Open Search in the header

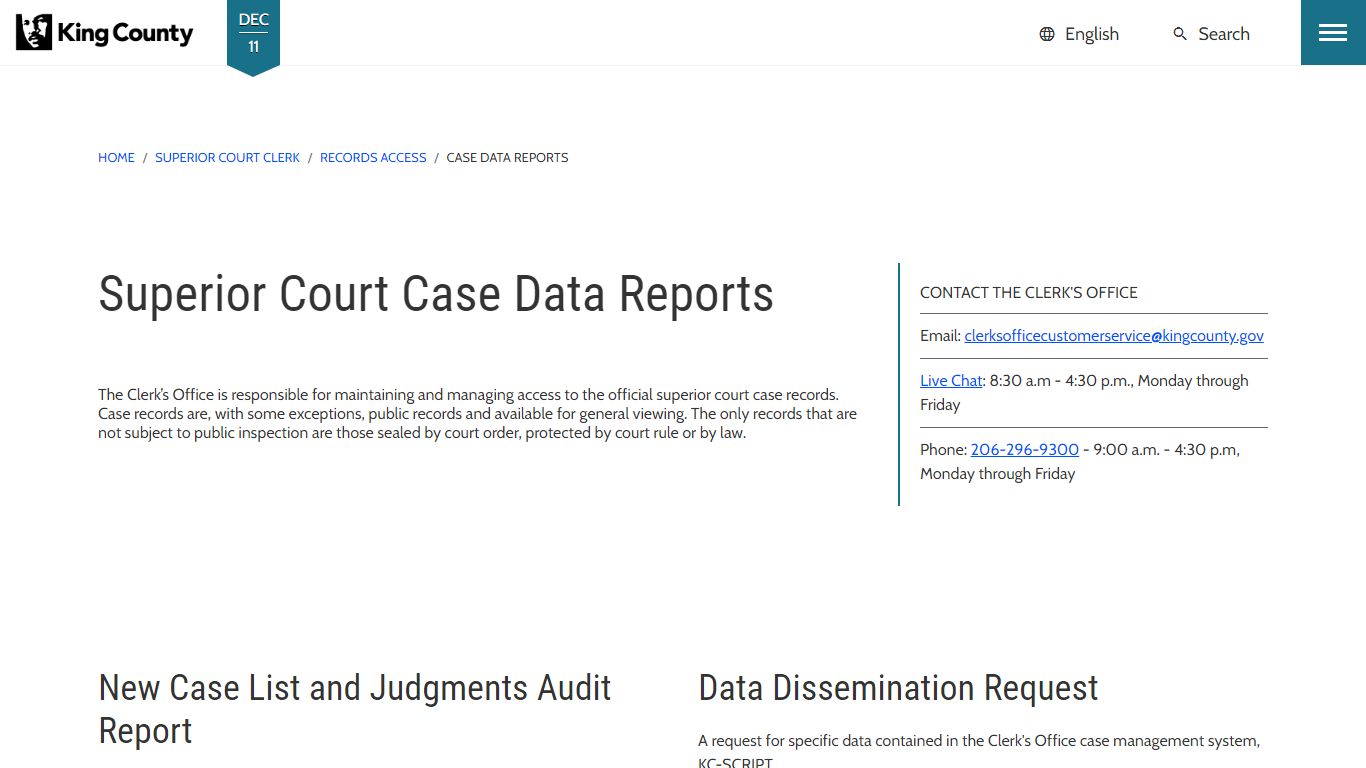click(x=1224, y=34)
